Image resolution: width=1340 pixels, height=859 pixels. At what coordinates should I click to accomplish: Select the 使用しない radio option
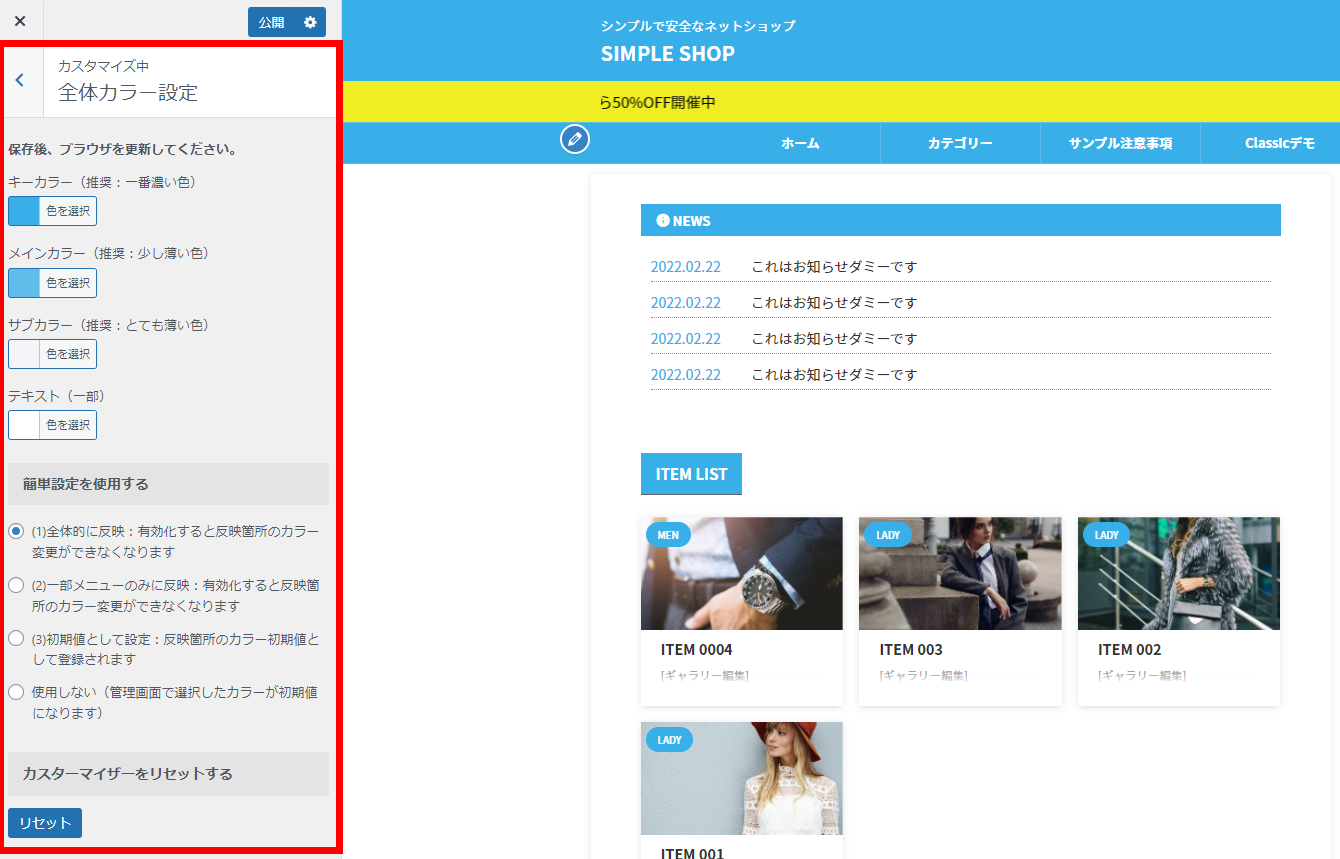click(x=16, y=692)
